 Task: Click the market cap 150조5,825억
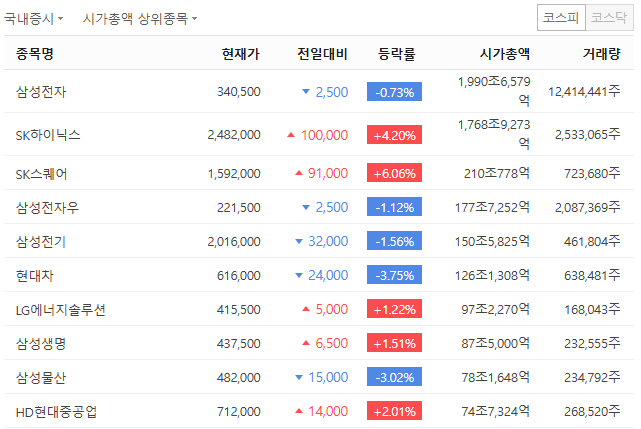pos(493,241)
